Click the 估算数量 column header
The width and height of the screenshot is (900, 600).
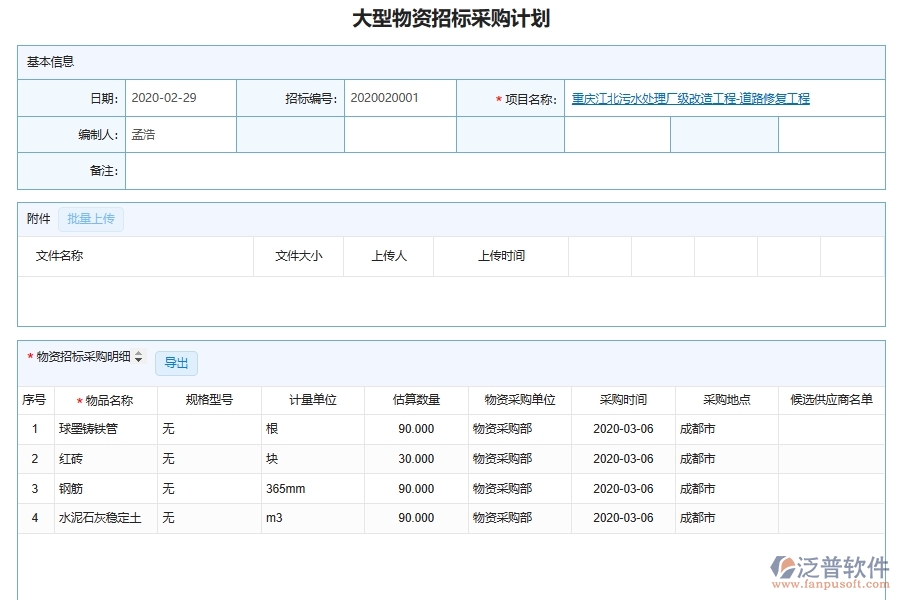coord(414,399)
